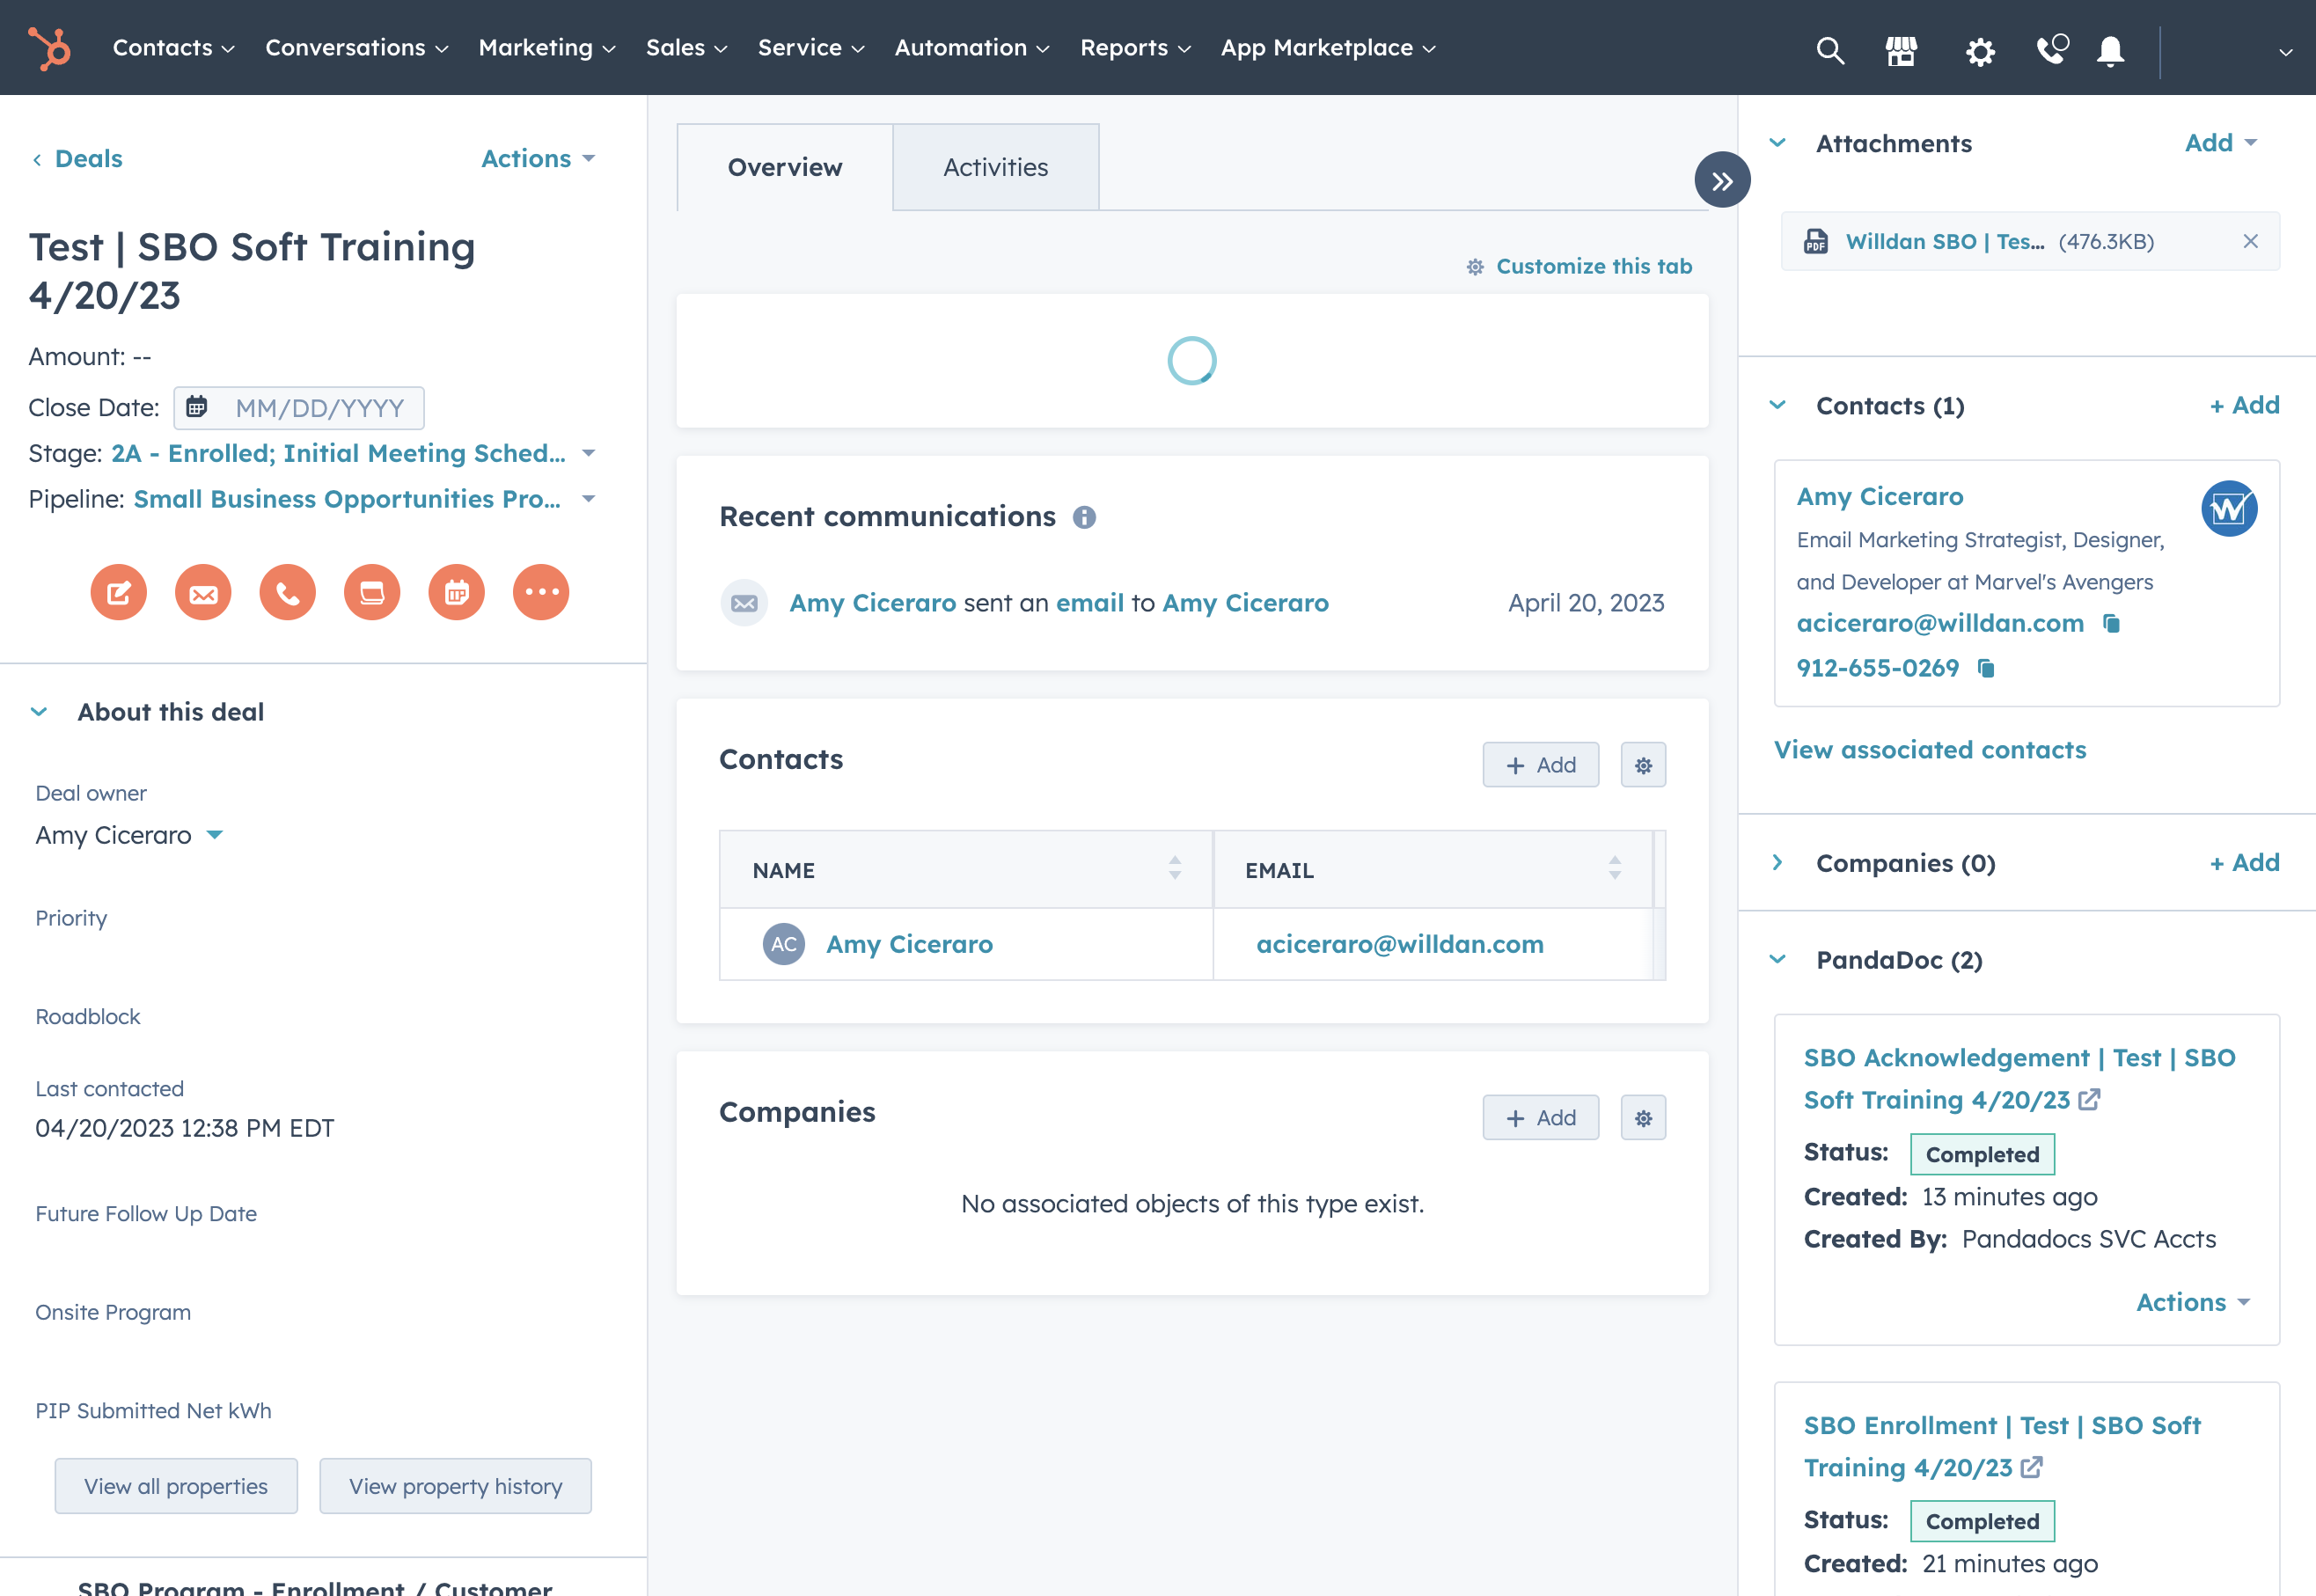Switch to the Activities tab

(995, 167)
